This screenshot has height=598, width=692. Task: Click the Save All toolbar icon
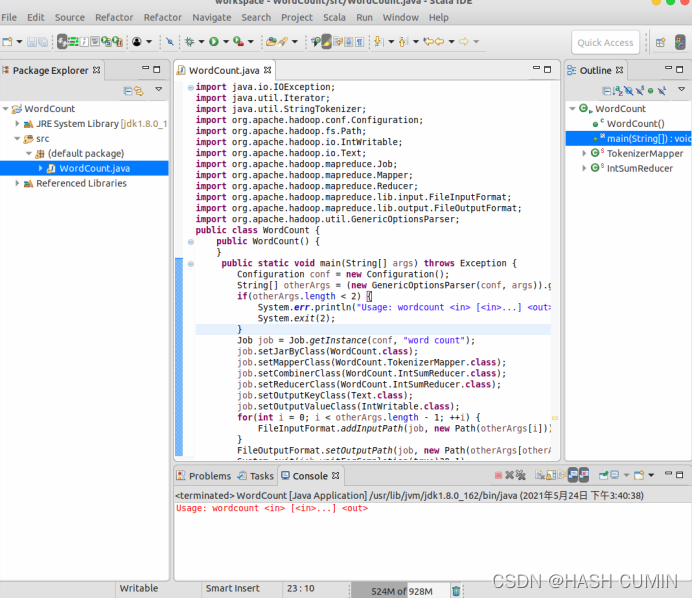click(x=43, y=42)
